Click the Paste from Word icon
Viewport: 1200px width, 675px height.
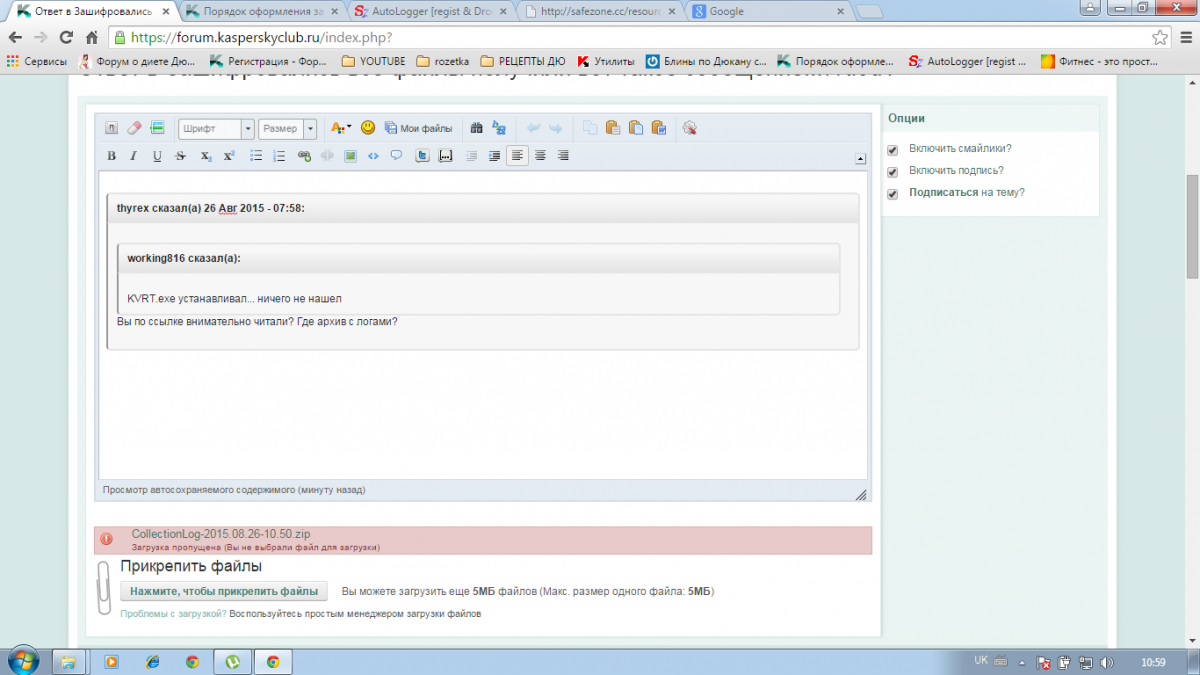pyautogui.click(x=658, y=128)
